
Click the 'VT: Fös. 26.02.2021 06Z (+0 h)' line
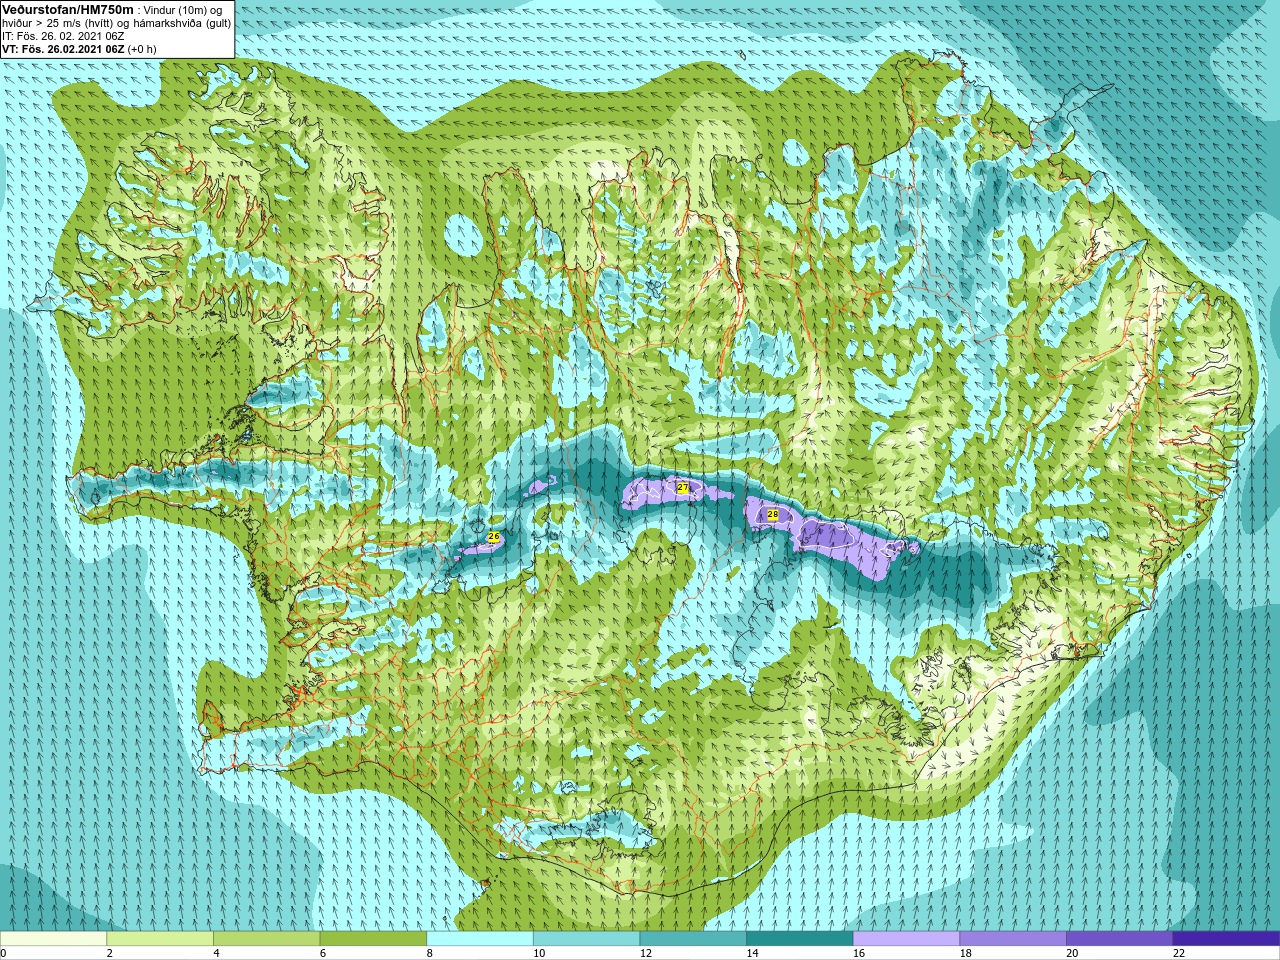coord(79,48)
